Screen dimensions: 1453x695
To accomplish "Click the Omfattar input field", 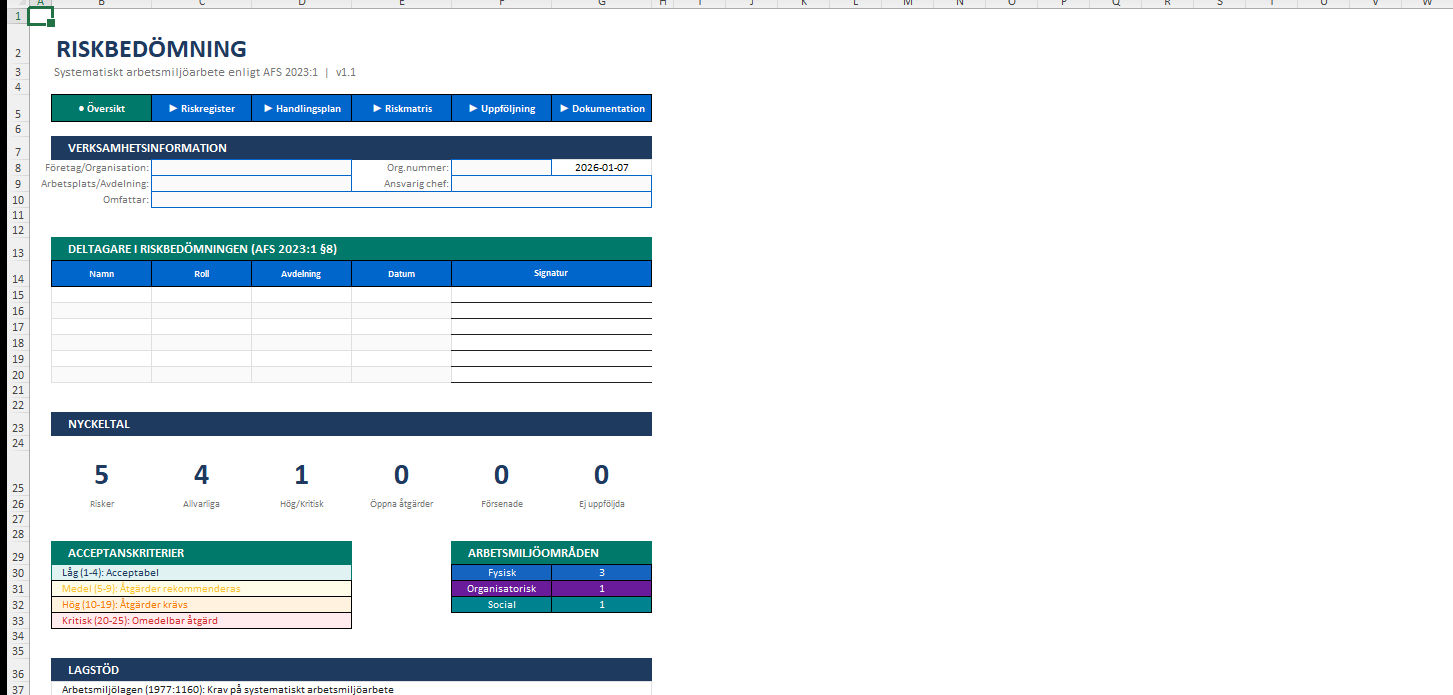I will 401,200.
